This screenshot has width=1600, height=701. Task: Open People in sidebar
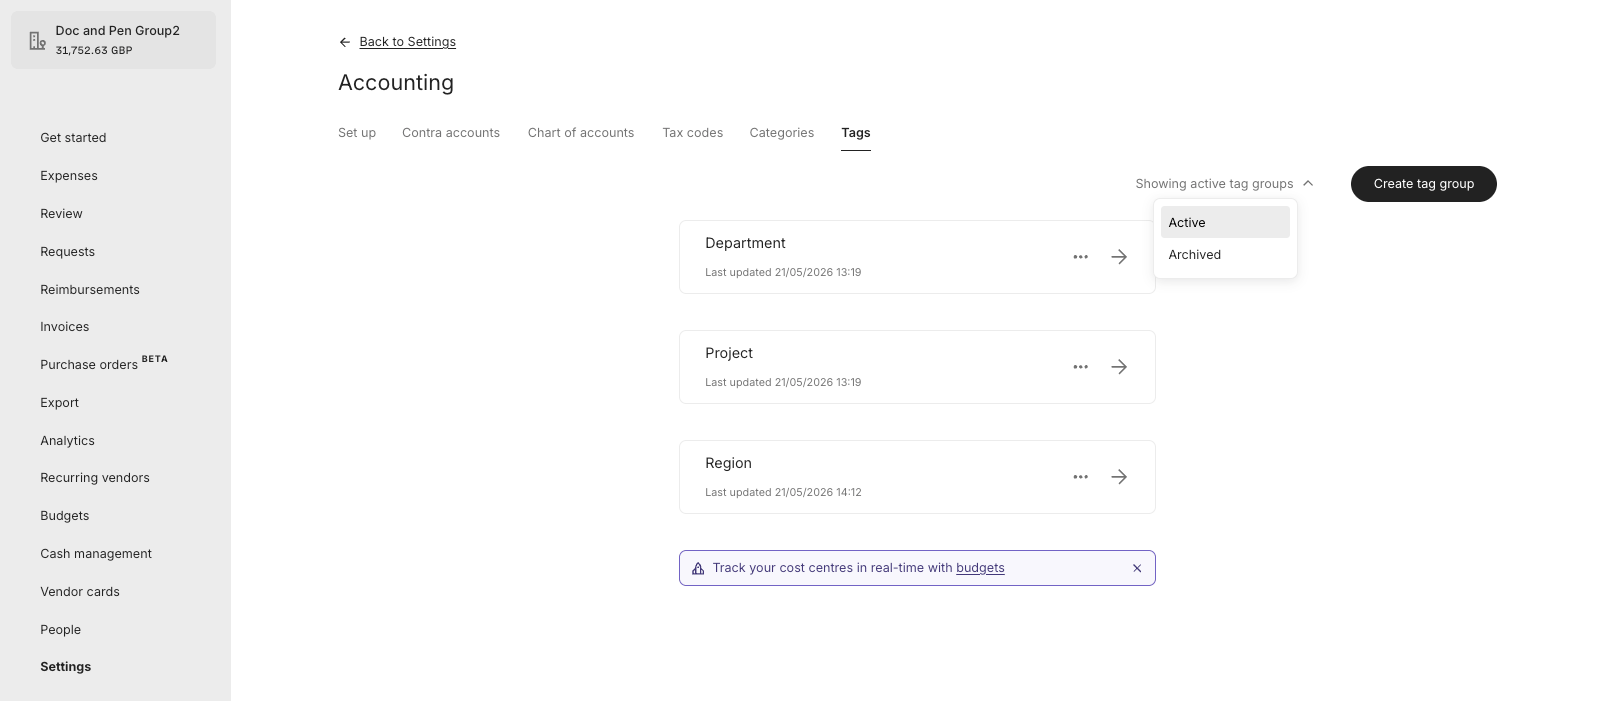tap(60, 630)
